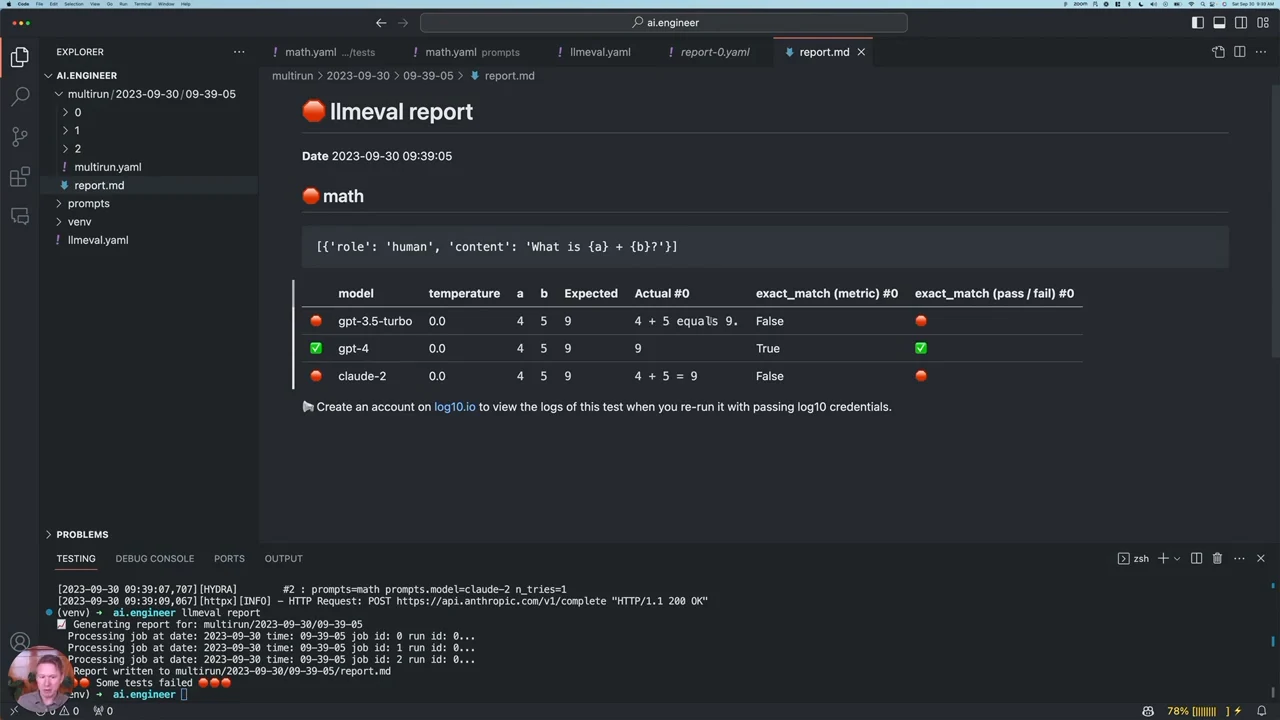This screenshot has height=720, width=1280.
Task: Click the Explorer panel more actions ellipsis
Action: (x=238, y=52)
